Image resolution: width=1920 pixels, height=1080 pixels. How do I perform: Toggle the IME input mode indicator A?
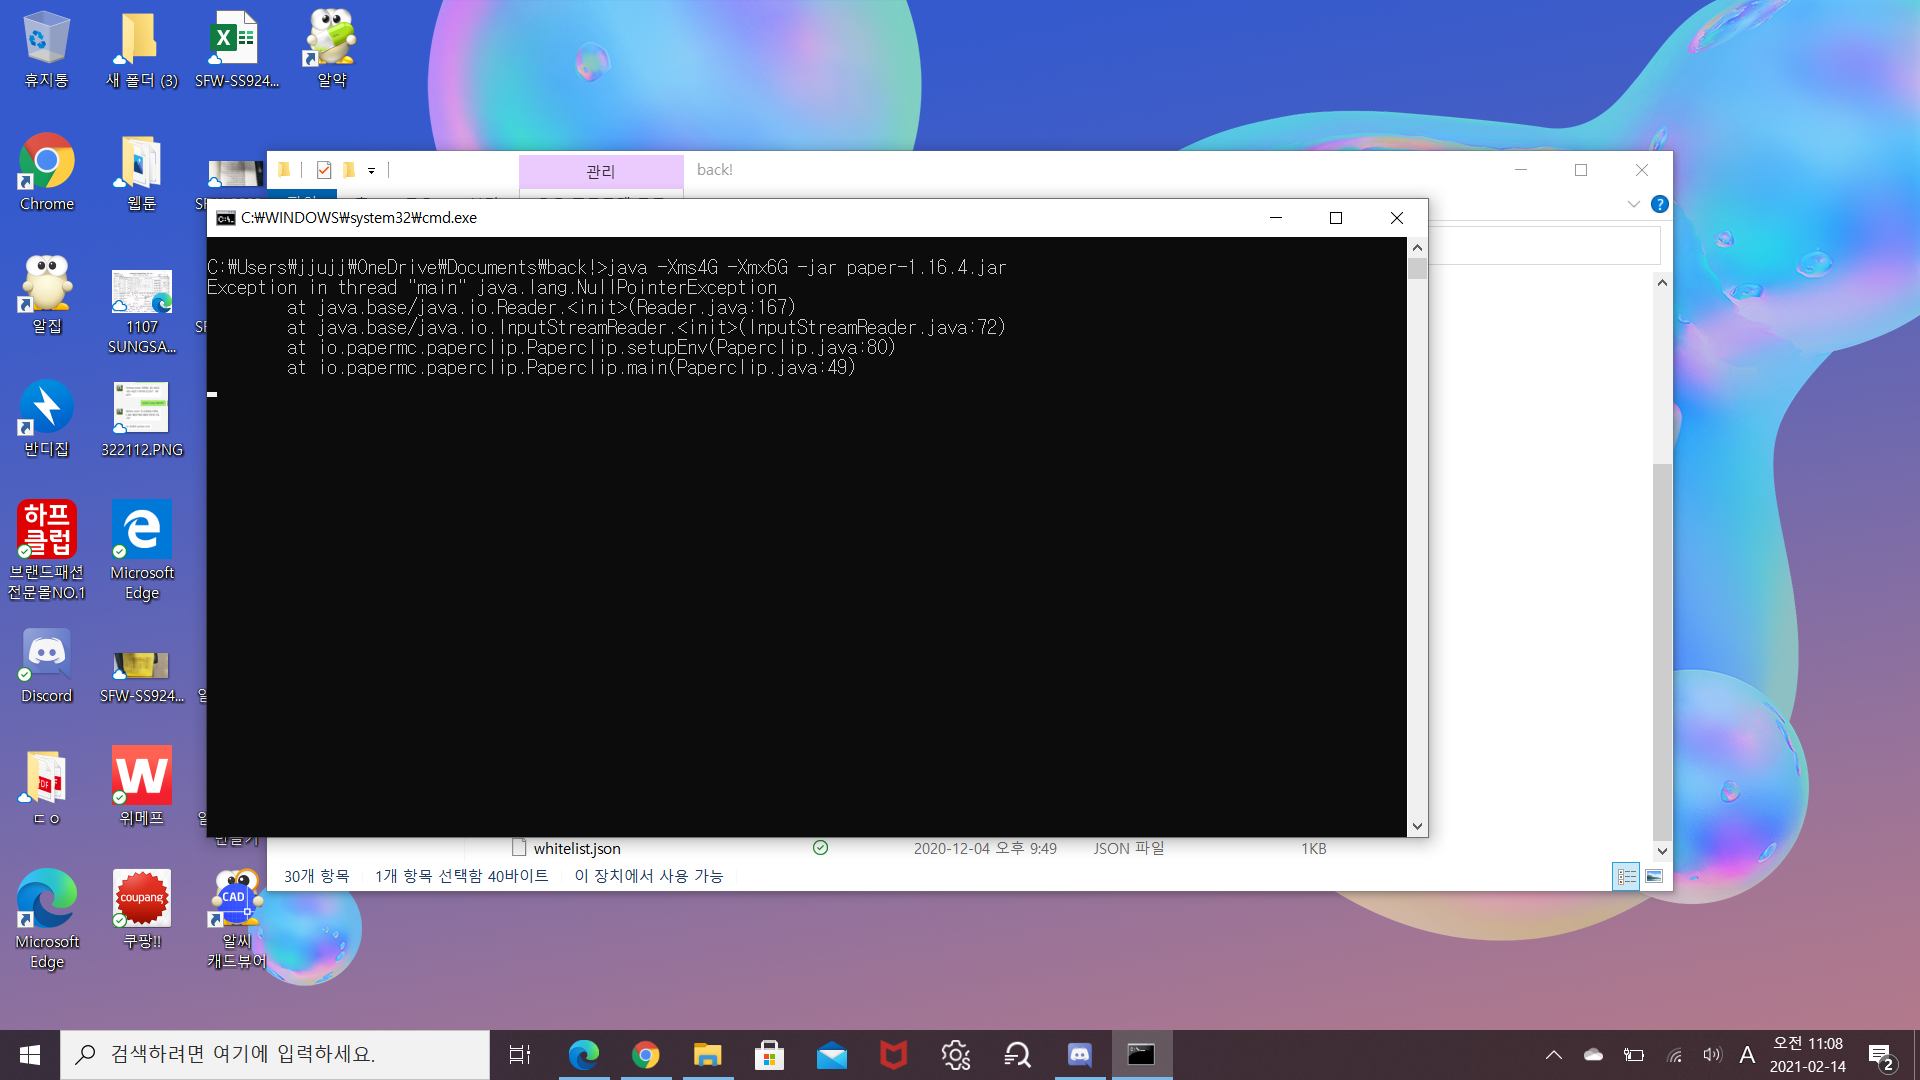1747,1055
